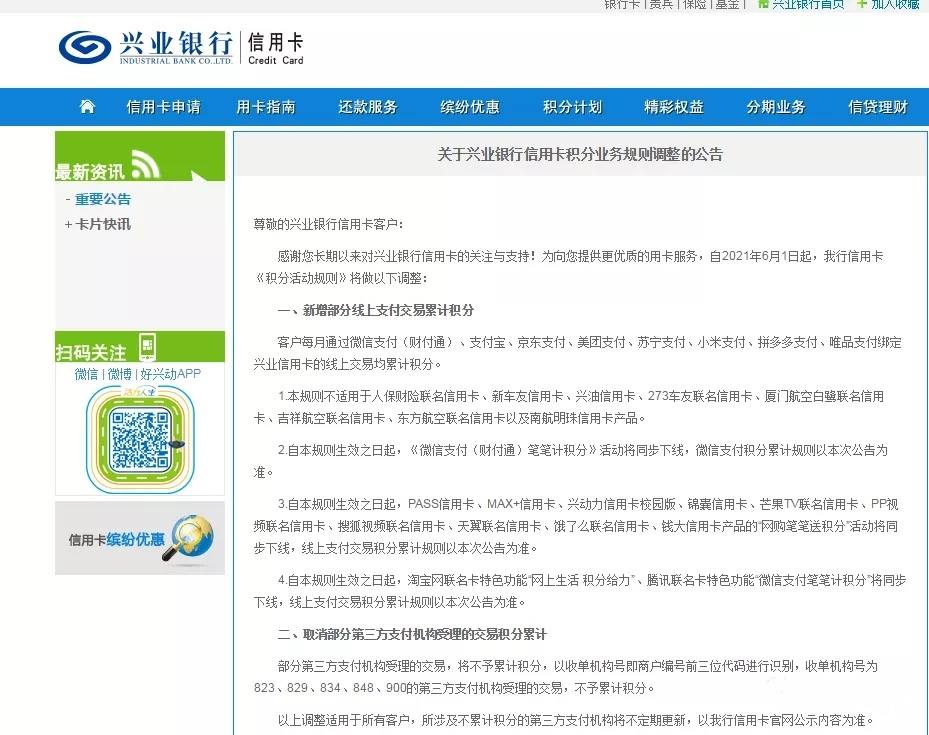Click the phone icon beside 扫码关注
The width and height of the screenshot is (929, 735).
click(147, 346)
